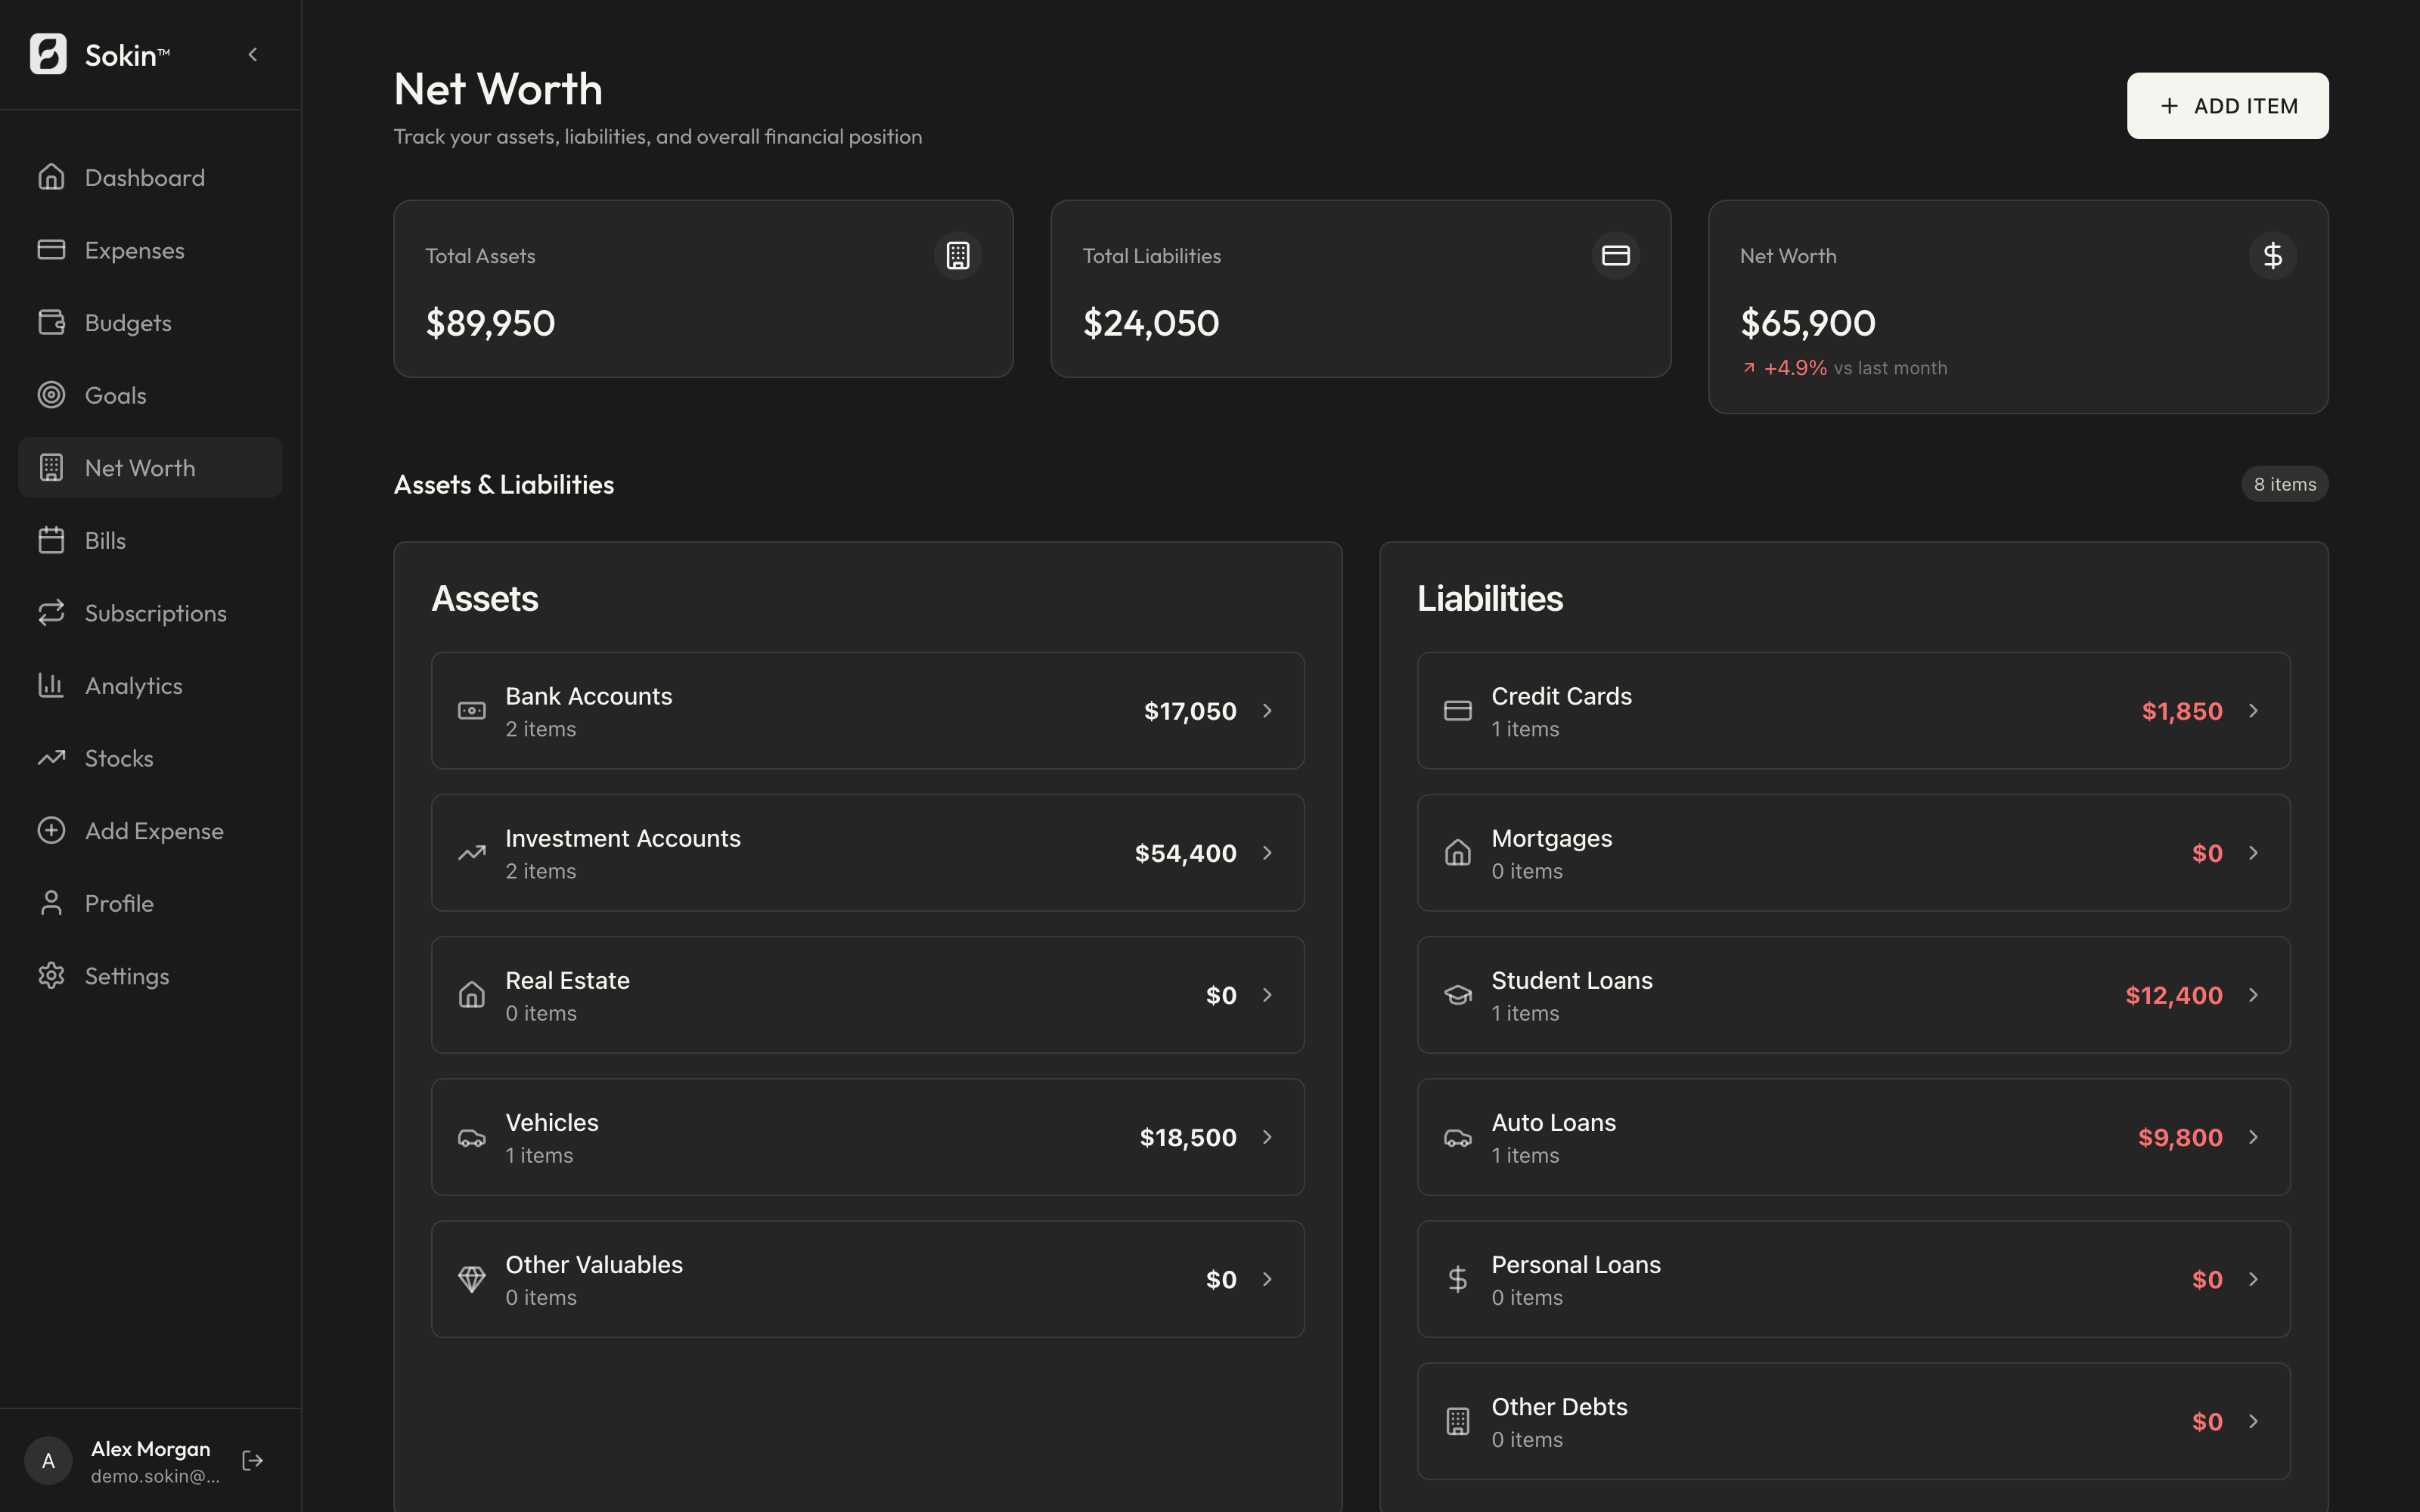This screenshot has height=1512, width=2420.
Task: Expand Investment Accounts row chevron
Action: [1267, 853]
